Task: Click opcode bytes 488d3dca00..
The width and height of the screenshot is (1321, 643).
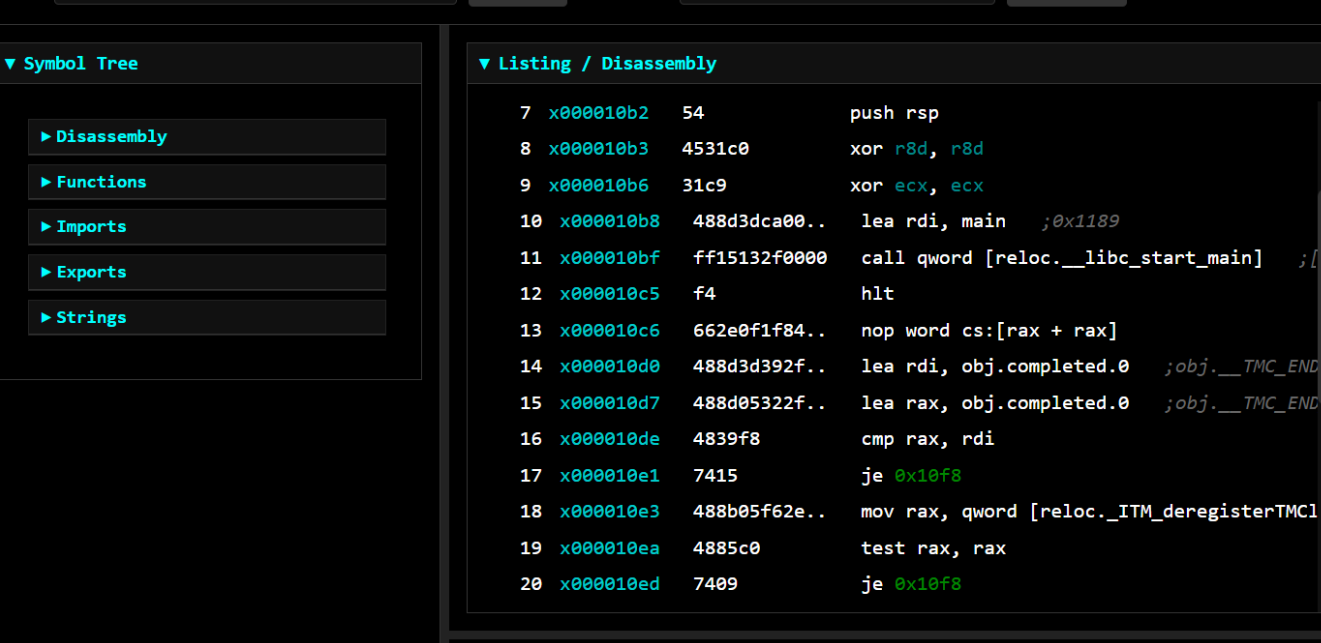Action: tap(760, 221)
